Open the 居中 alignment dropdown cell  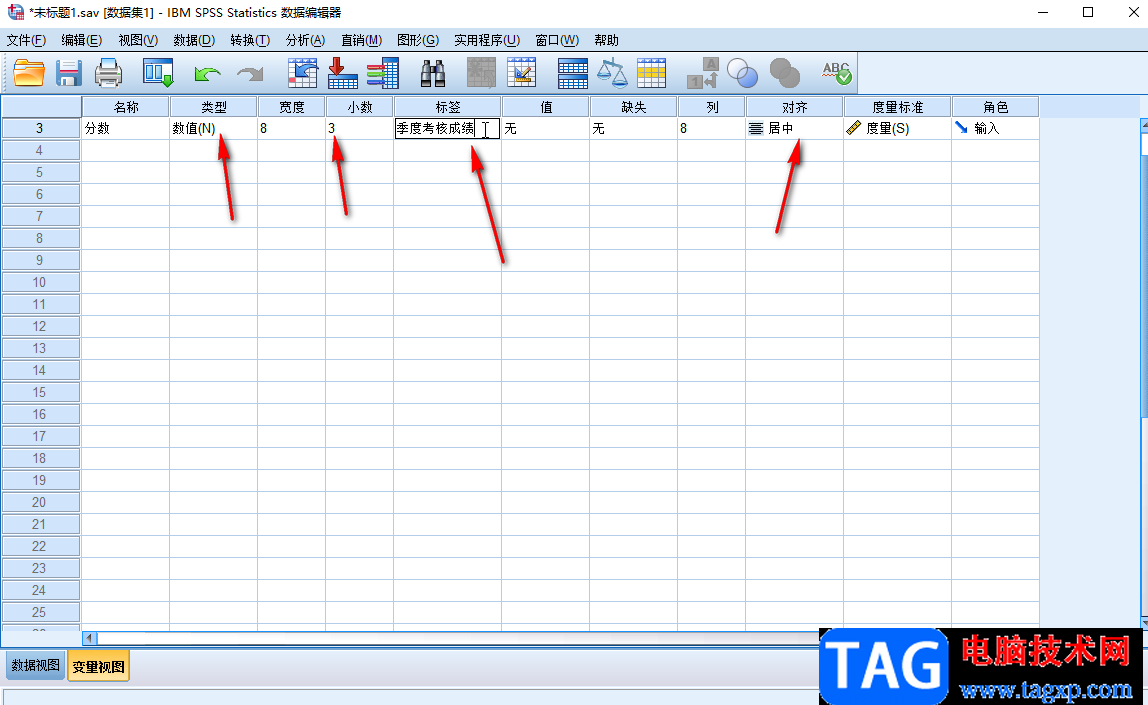[x=794, y=128]
